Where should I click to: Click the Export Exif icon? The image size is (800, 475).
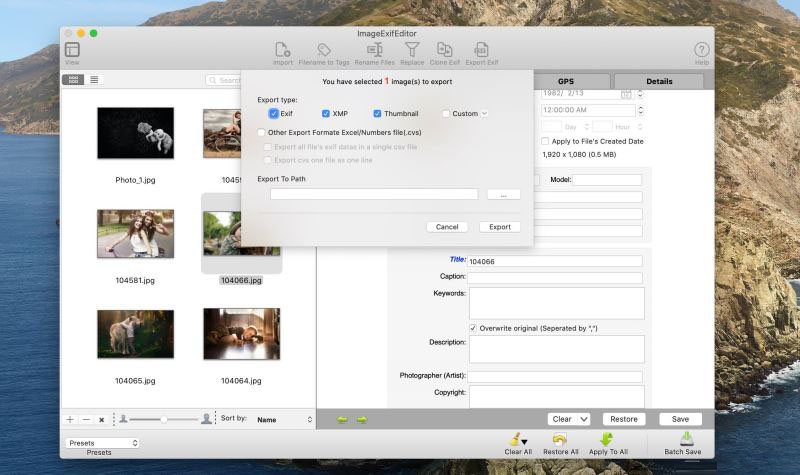click(481, 50)
